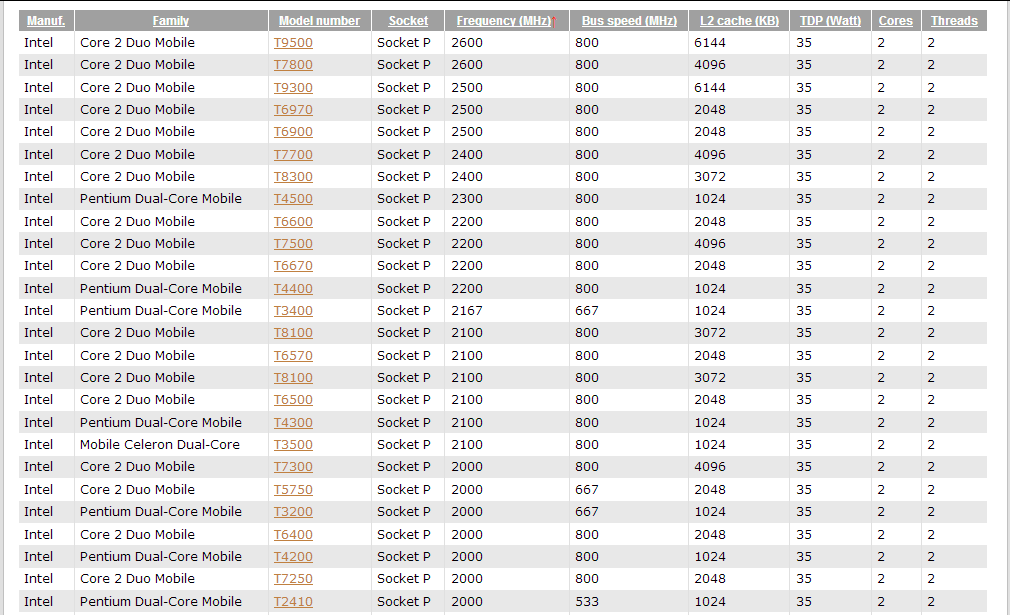
Task: Click 4096 cache in the T7800 row
Action: (x=710, y=64)
